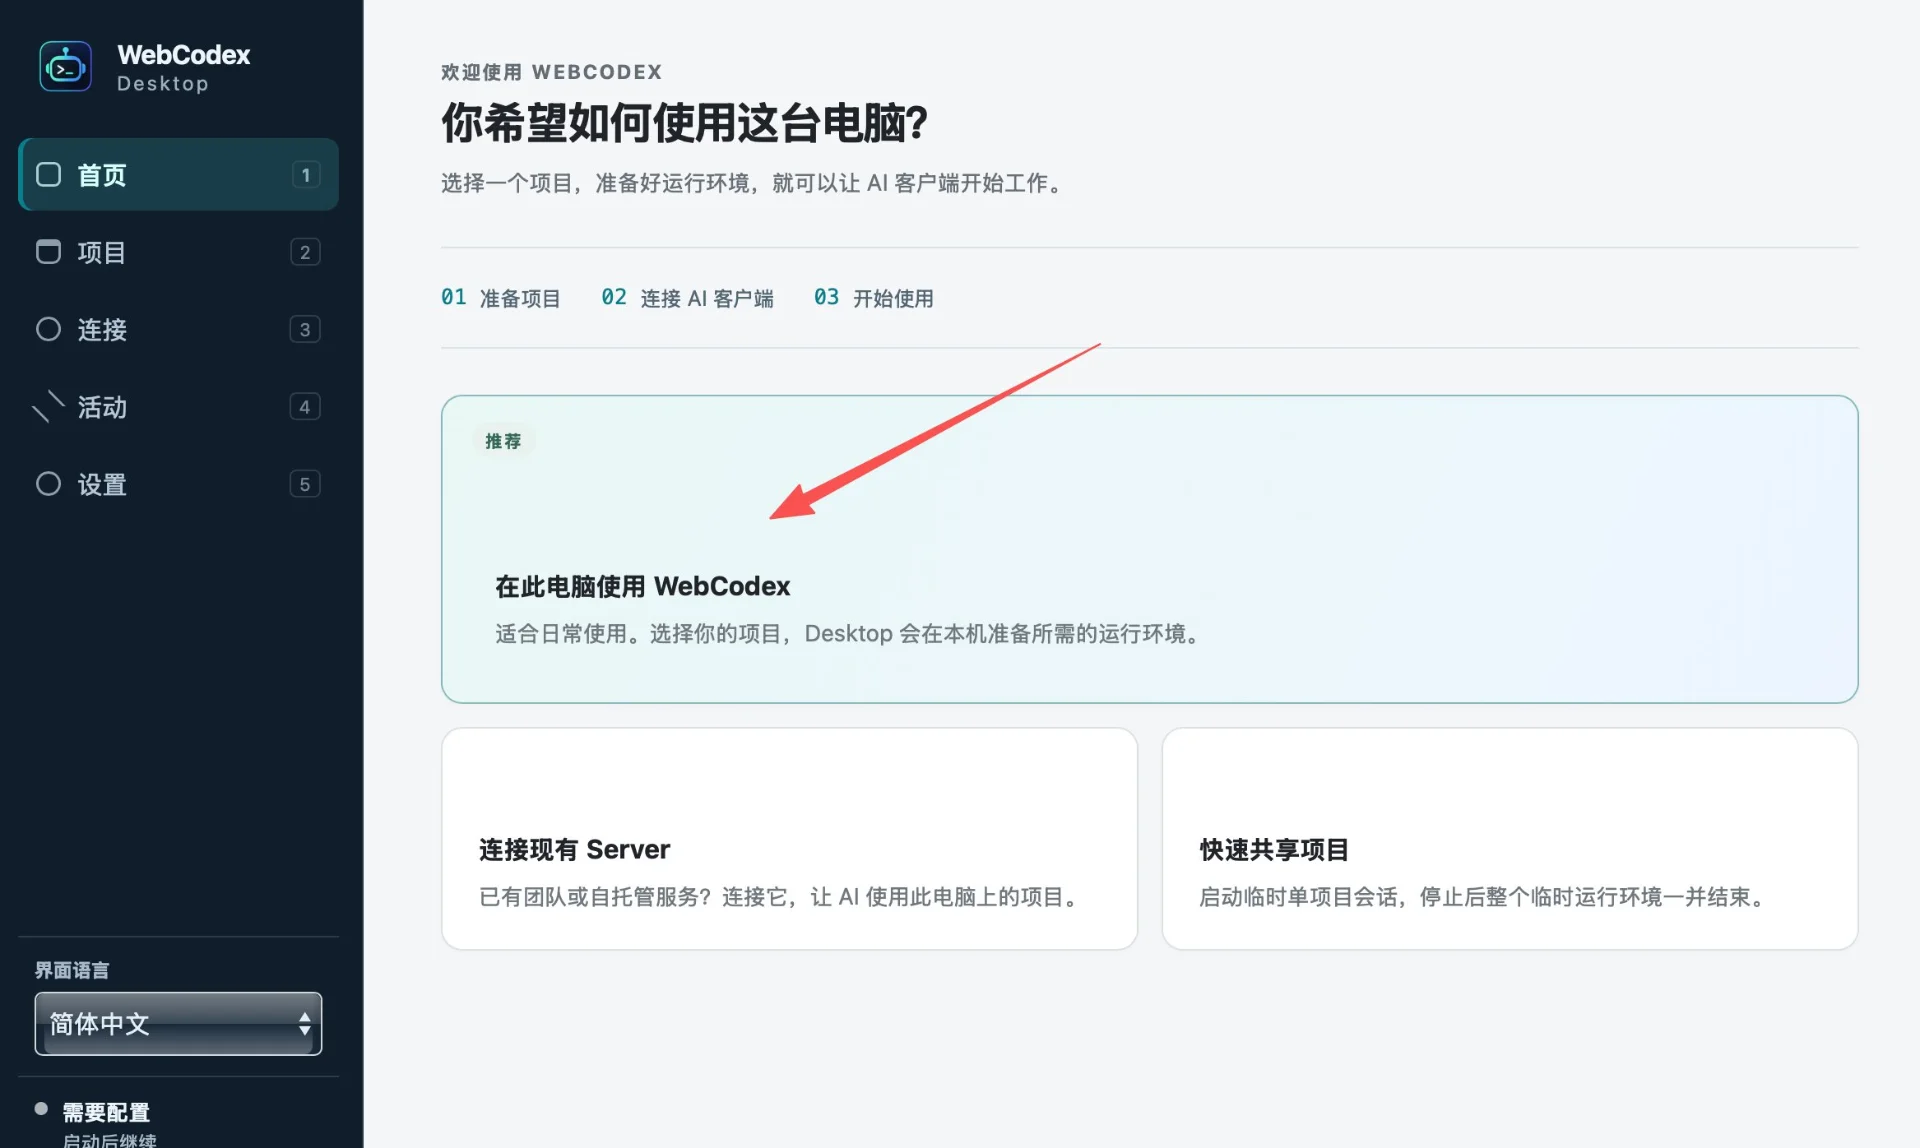
Task: Click shortcut badge 4 on 活动 row
Action: pyautogui.click(x=305, y=406)
